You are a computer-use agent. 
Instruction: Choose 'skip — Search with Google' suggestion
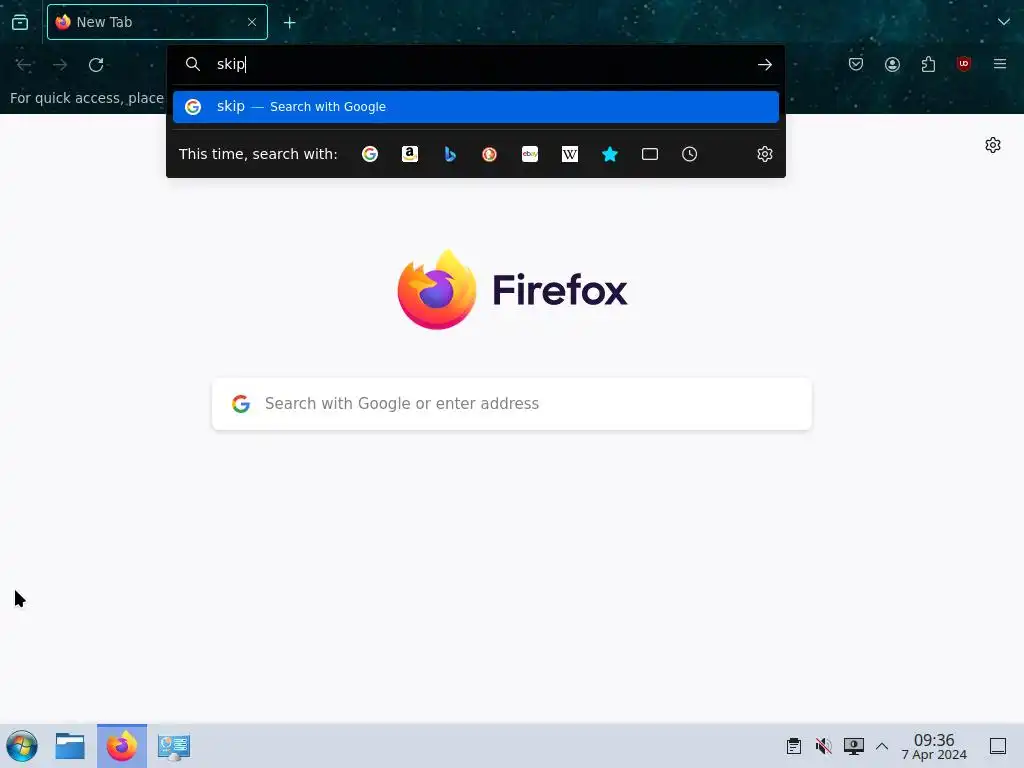tap(476, 106)
